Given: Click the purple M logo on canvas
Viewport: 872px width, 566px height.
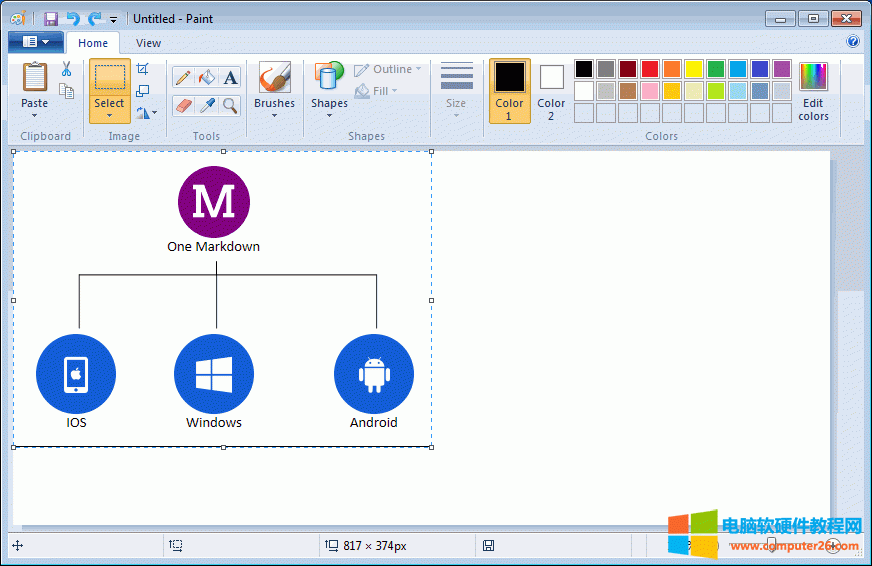Looking at the screenshot, I should coord(214,202).
